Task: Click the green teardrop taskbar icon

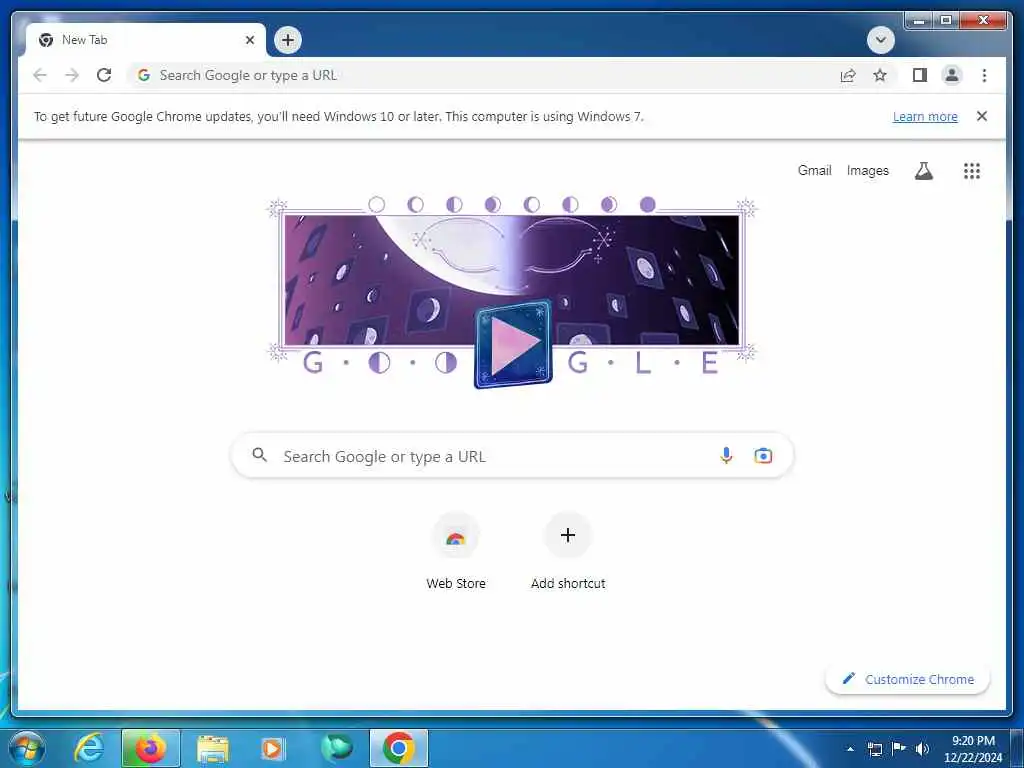Action: [x=337, y=748]
